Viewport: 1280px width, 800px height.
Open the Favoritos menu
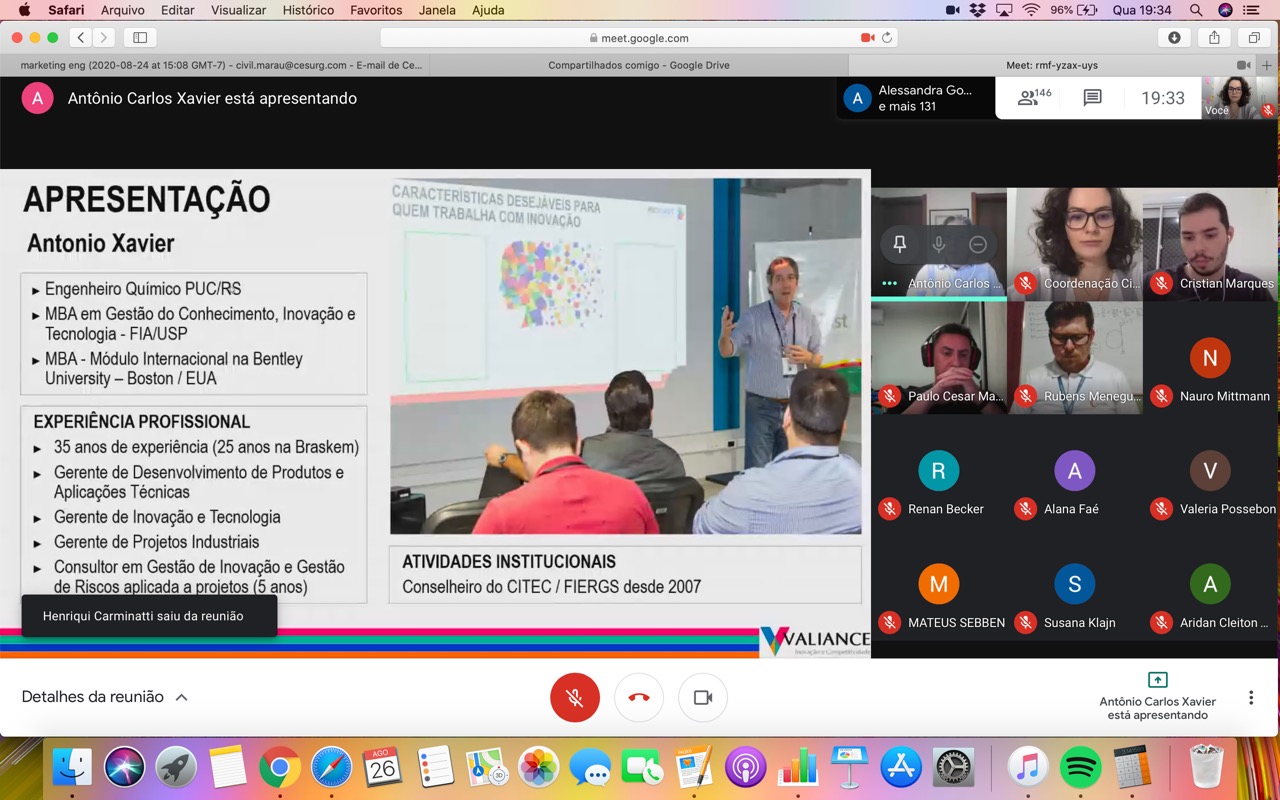click(x=376, y=10)
